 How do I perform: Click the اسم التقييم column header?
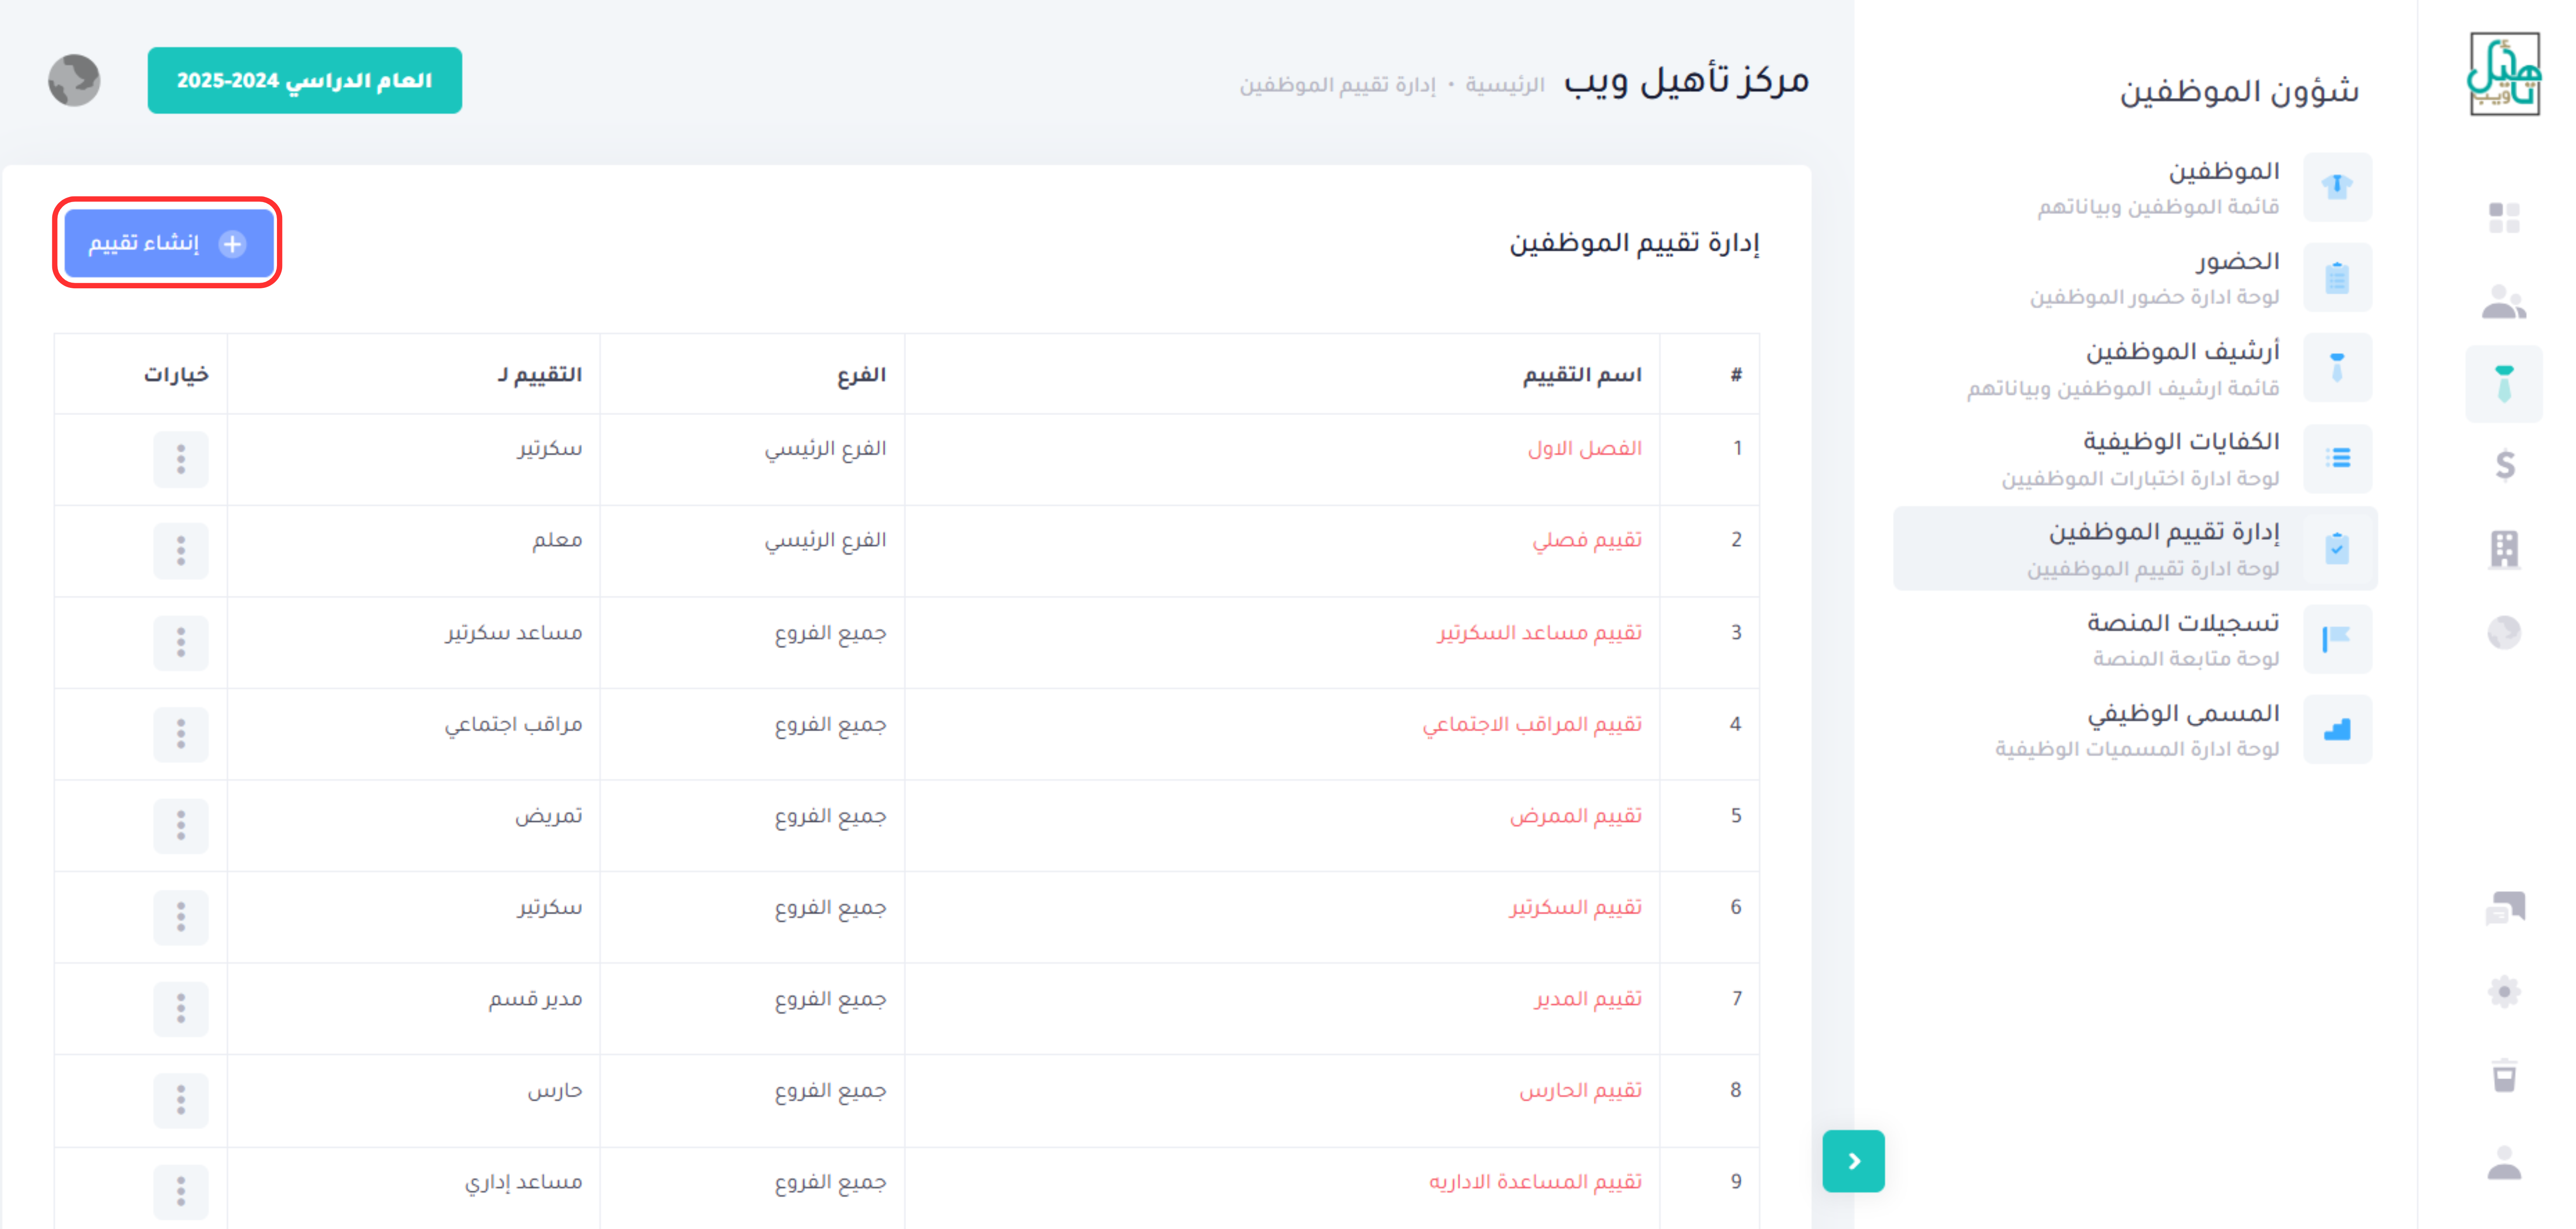1582,374
